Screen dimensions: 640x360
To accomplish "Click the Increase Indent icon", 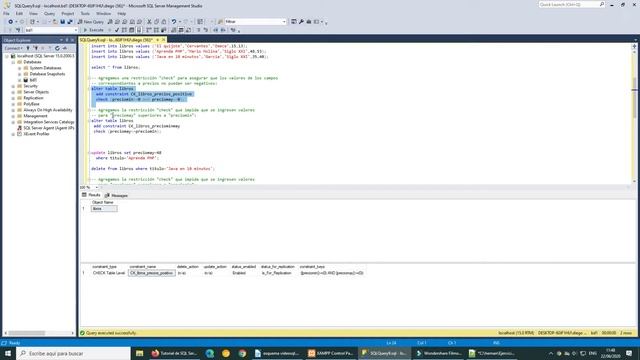I will tap(223, 30).
